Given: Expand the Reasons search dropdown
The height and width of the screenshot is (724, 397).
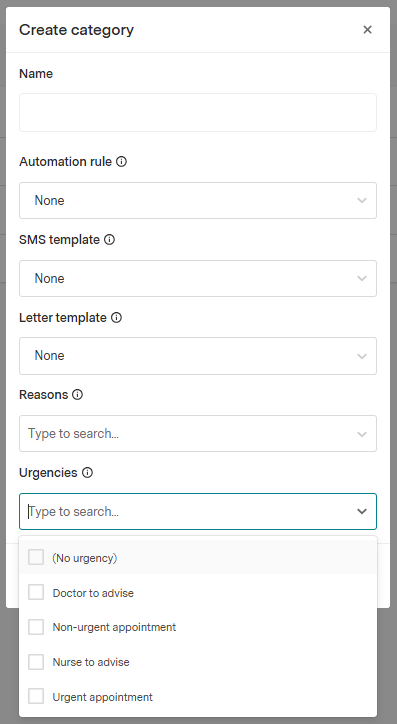Looking at the screenshot, I should click(x=198, y=434).
